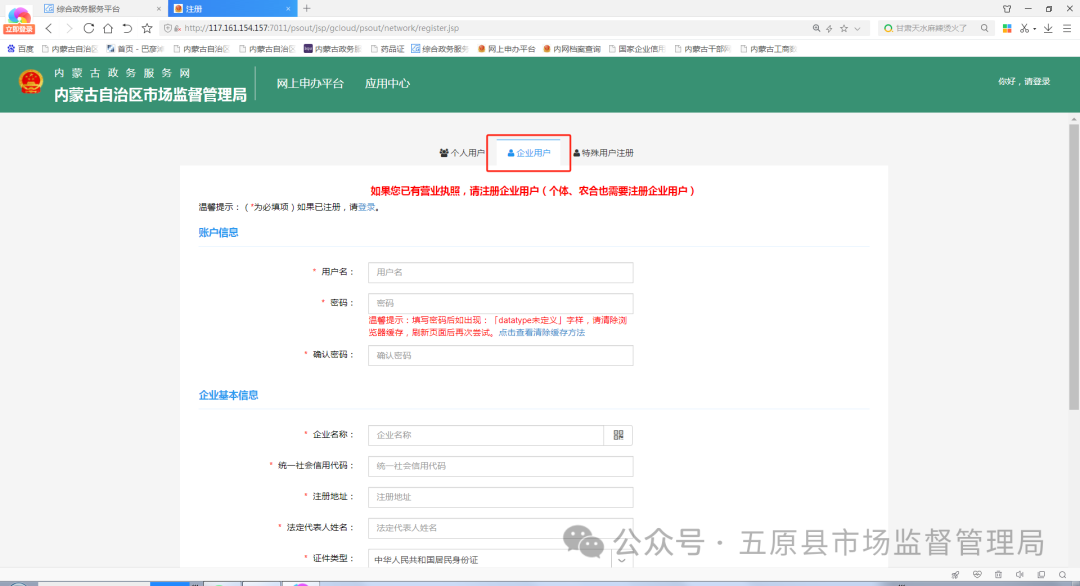Click the browser back arrow
The image size is (1080, 586).
[48, 28]
